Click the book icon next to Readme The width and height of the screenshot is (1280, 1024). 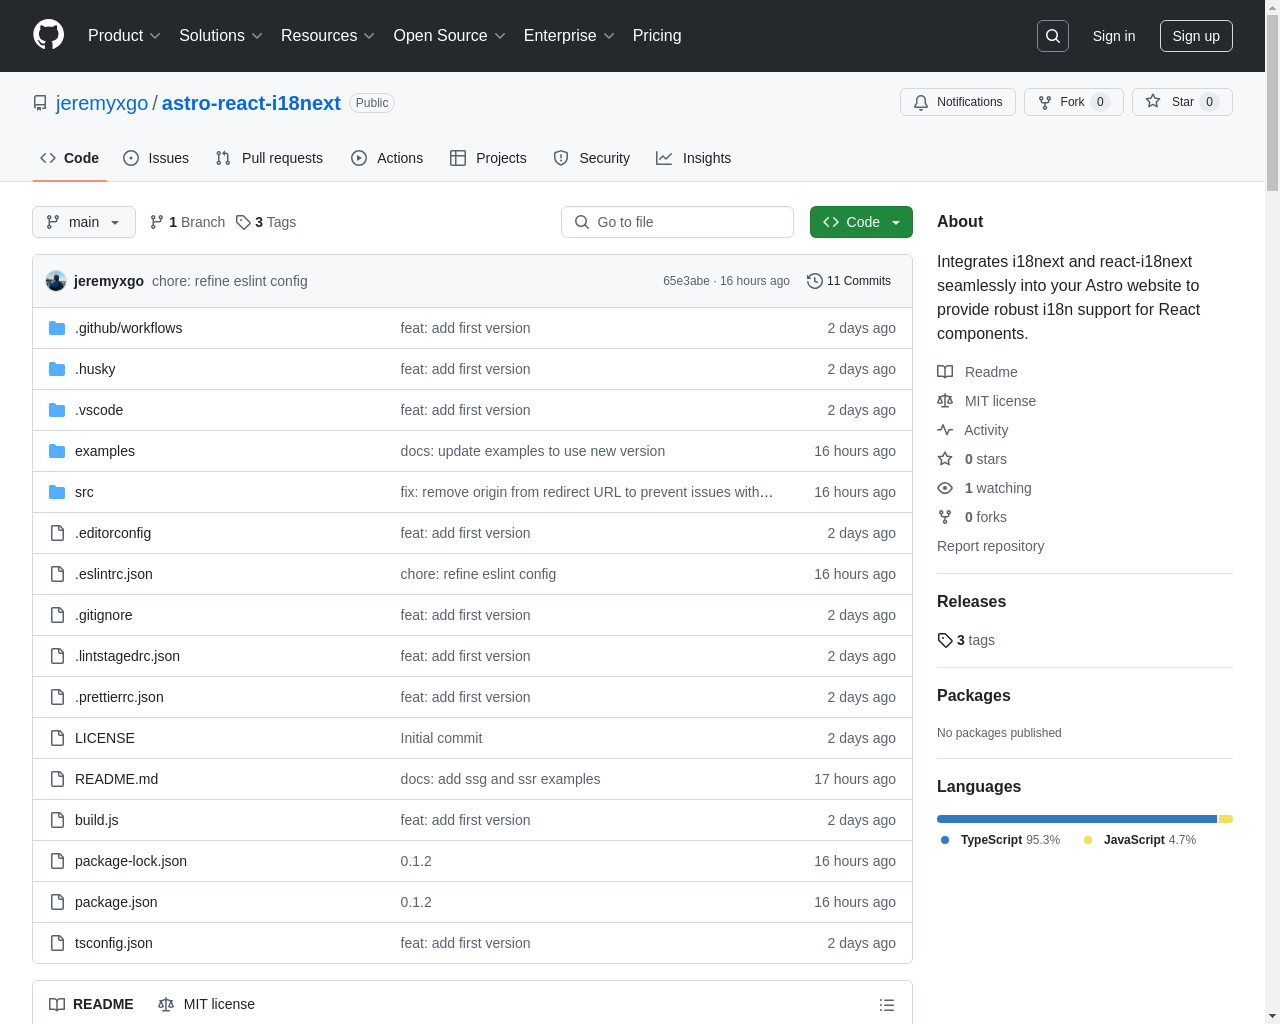945,372
